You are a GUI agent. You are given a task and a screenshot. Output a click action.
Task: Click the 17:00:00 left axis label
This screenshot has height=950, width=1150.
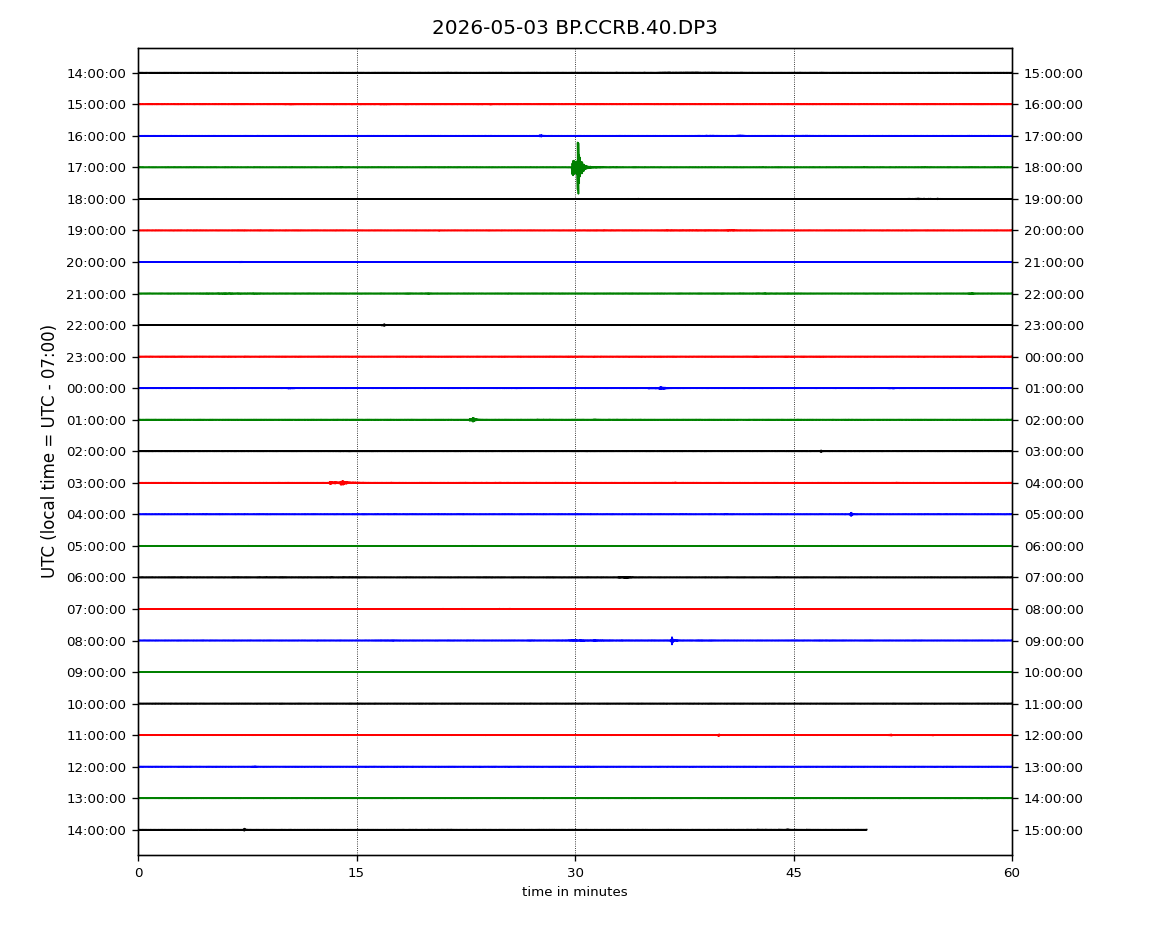pos(96,168)
